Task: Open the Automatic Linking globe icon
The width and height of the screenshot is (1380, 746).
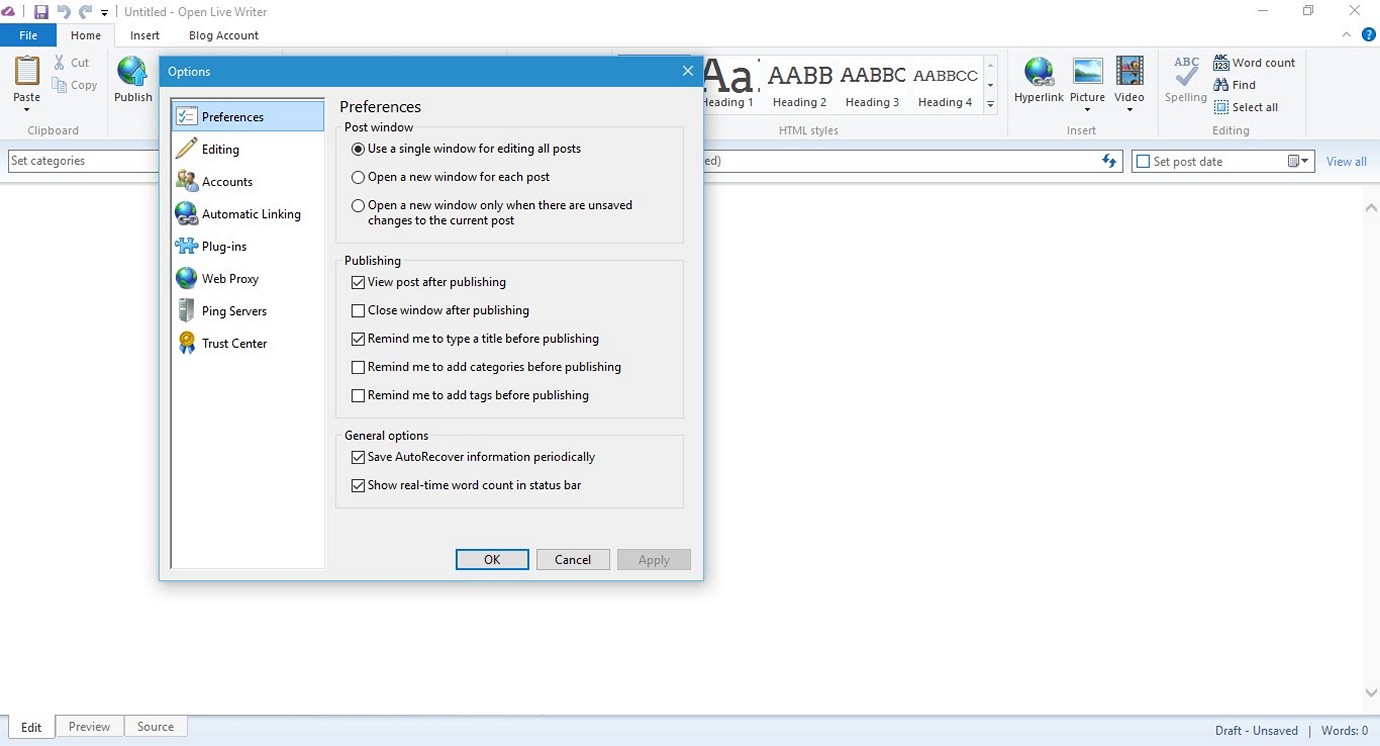Action: click(186, 214)
